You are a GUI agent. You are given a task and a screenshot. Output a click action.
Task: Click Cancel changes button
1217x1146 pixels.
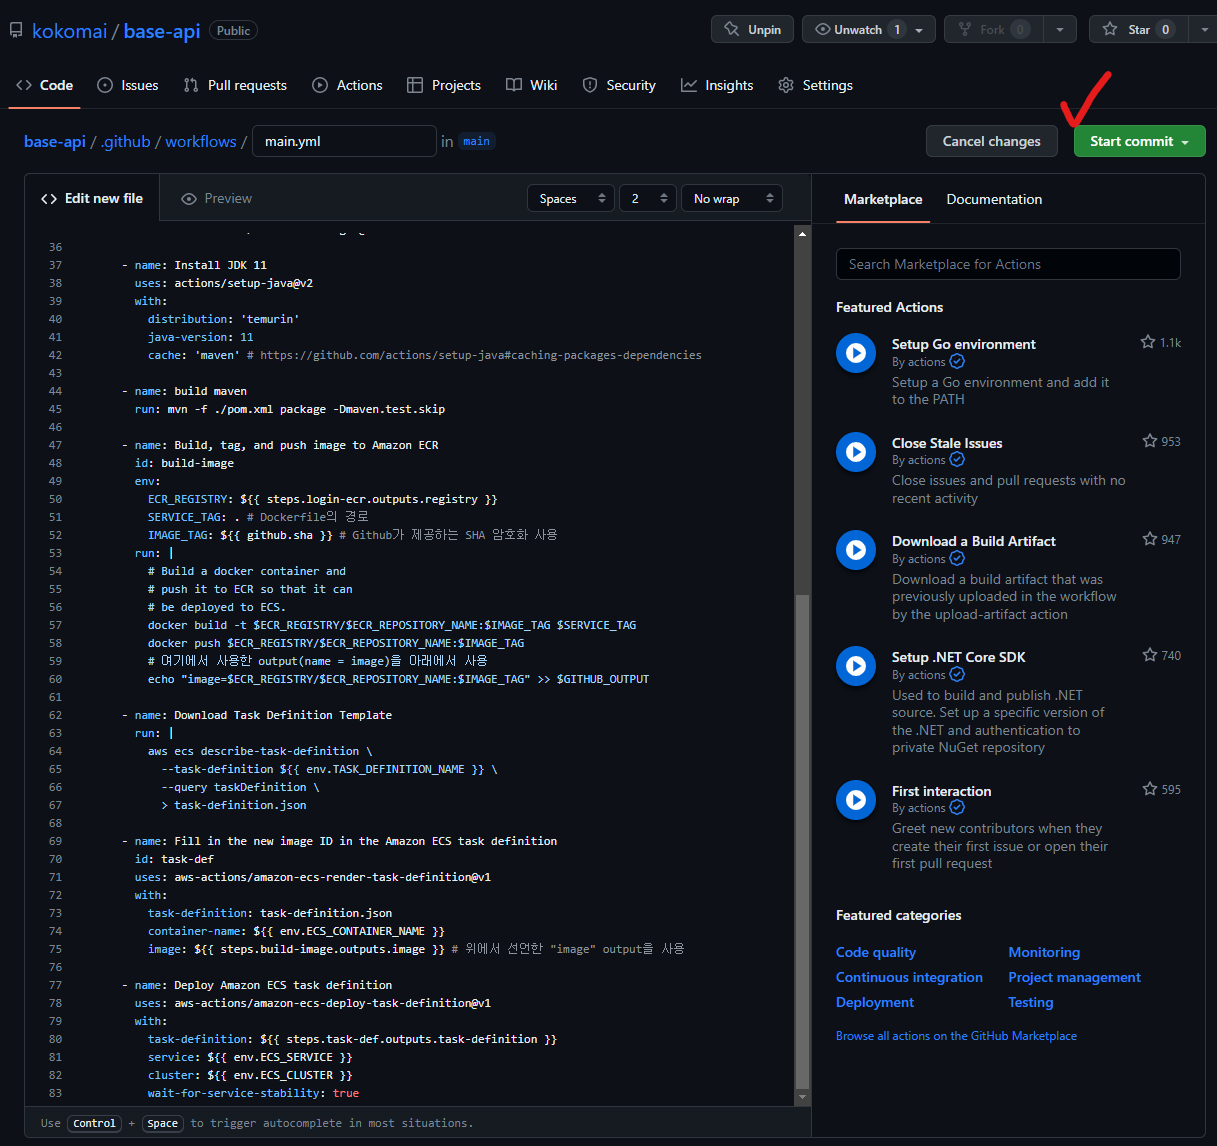pyautogui.click(x=991, y=141)
